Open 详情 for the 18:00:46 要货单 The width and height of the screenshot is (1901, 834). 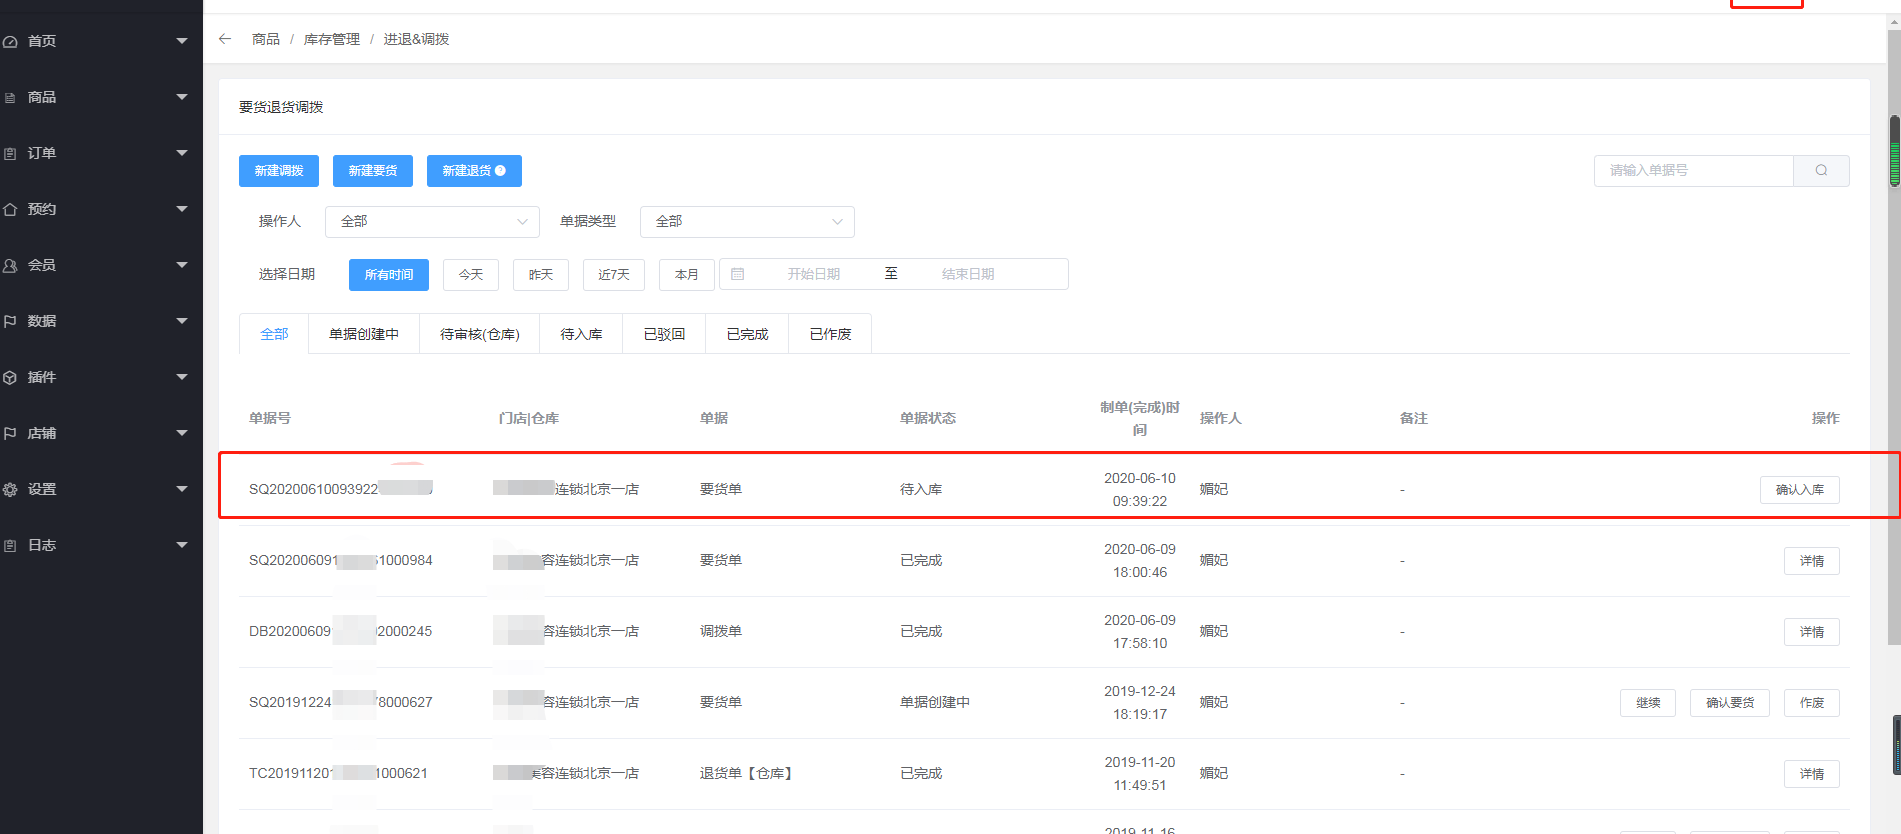click(x=1812, y=561)
